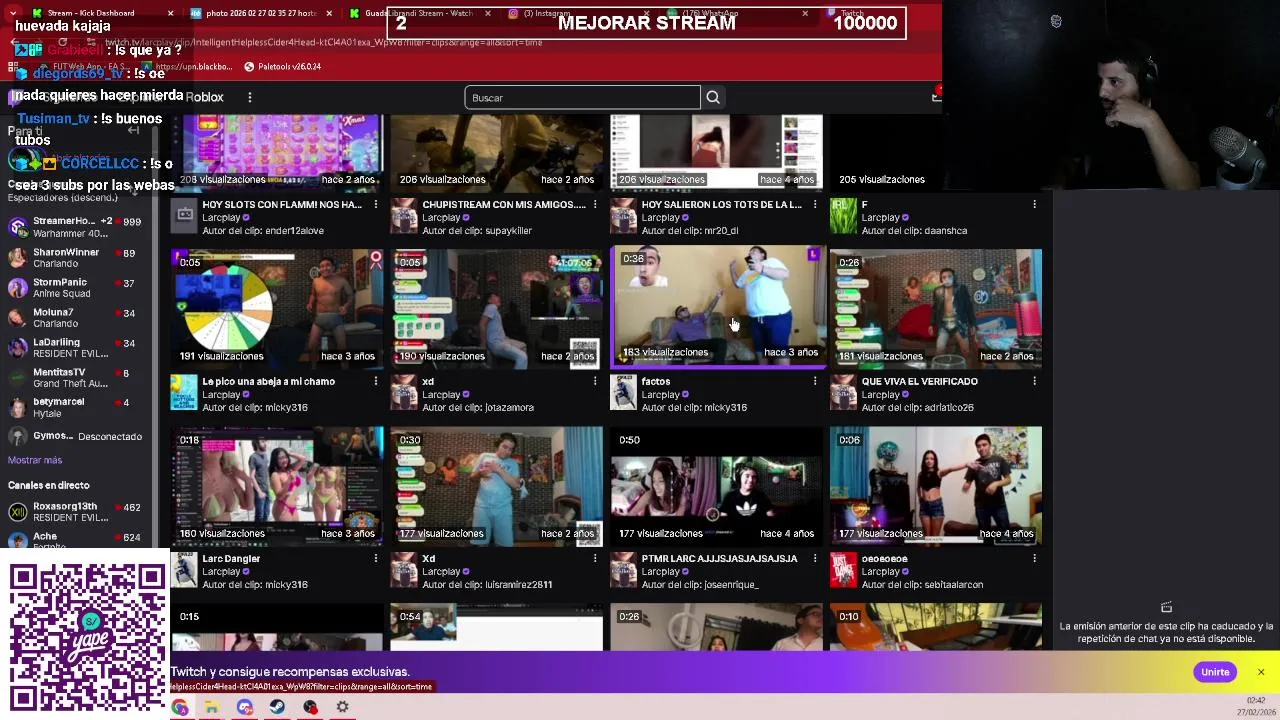
Task: Open Moluna7 channel in the sidebar
Action: tap(75, 318)
